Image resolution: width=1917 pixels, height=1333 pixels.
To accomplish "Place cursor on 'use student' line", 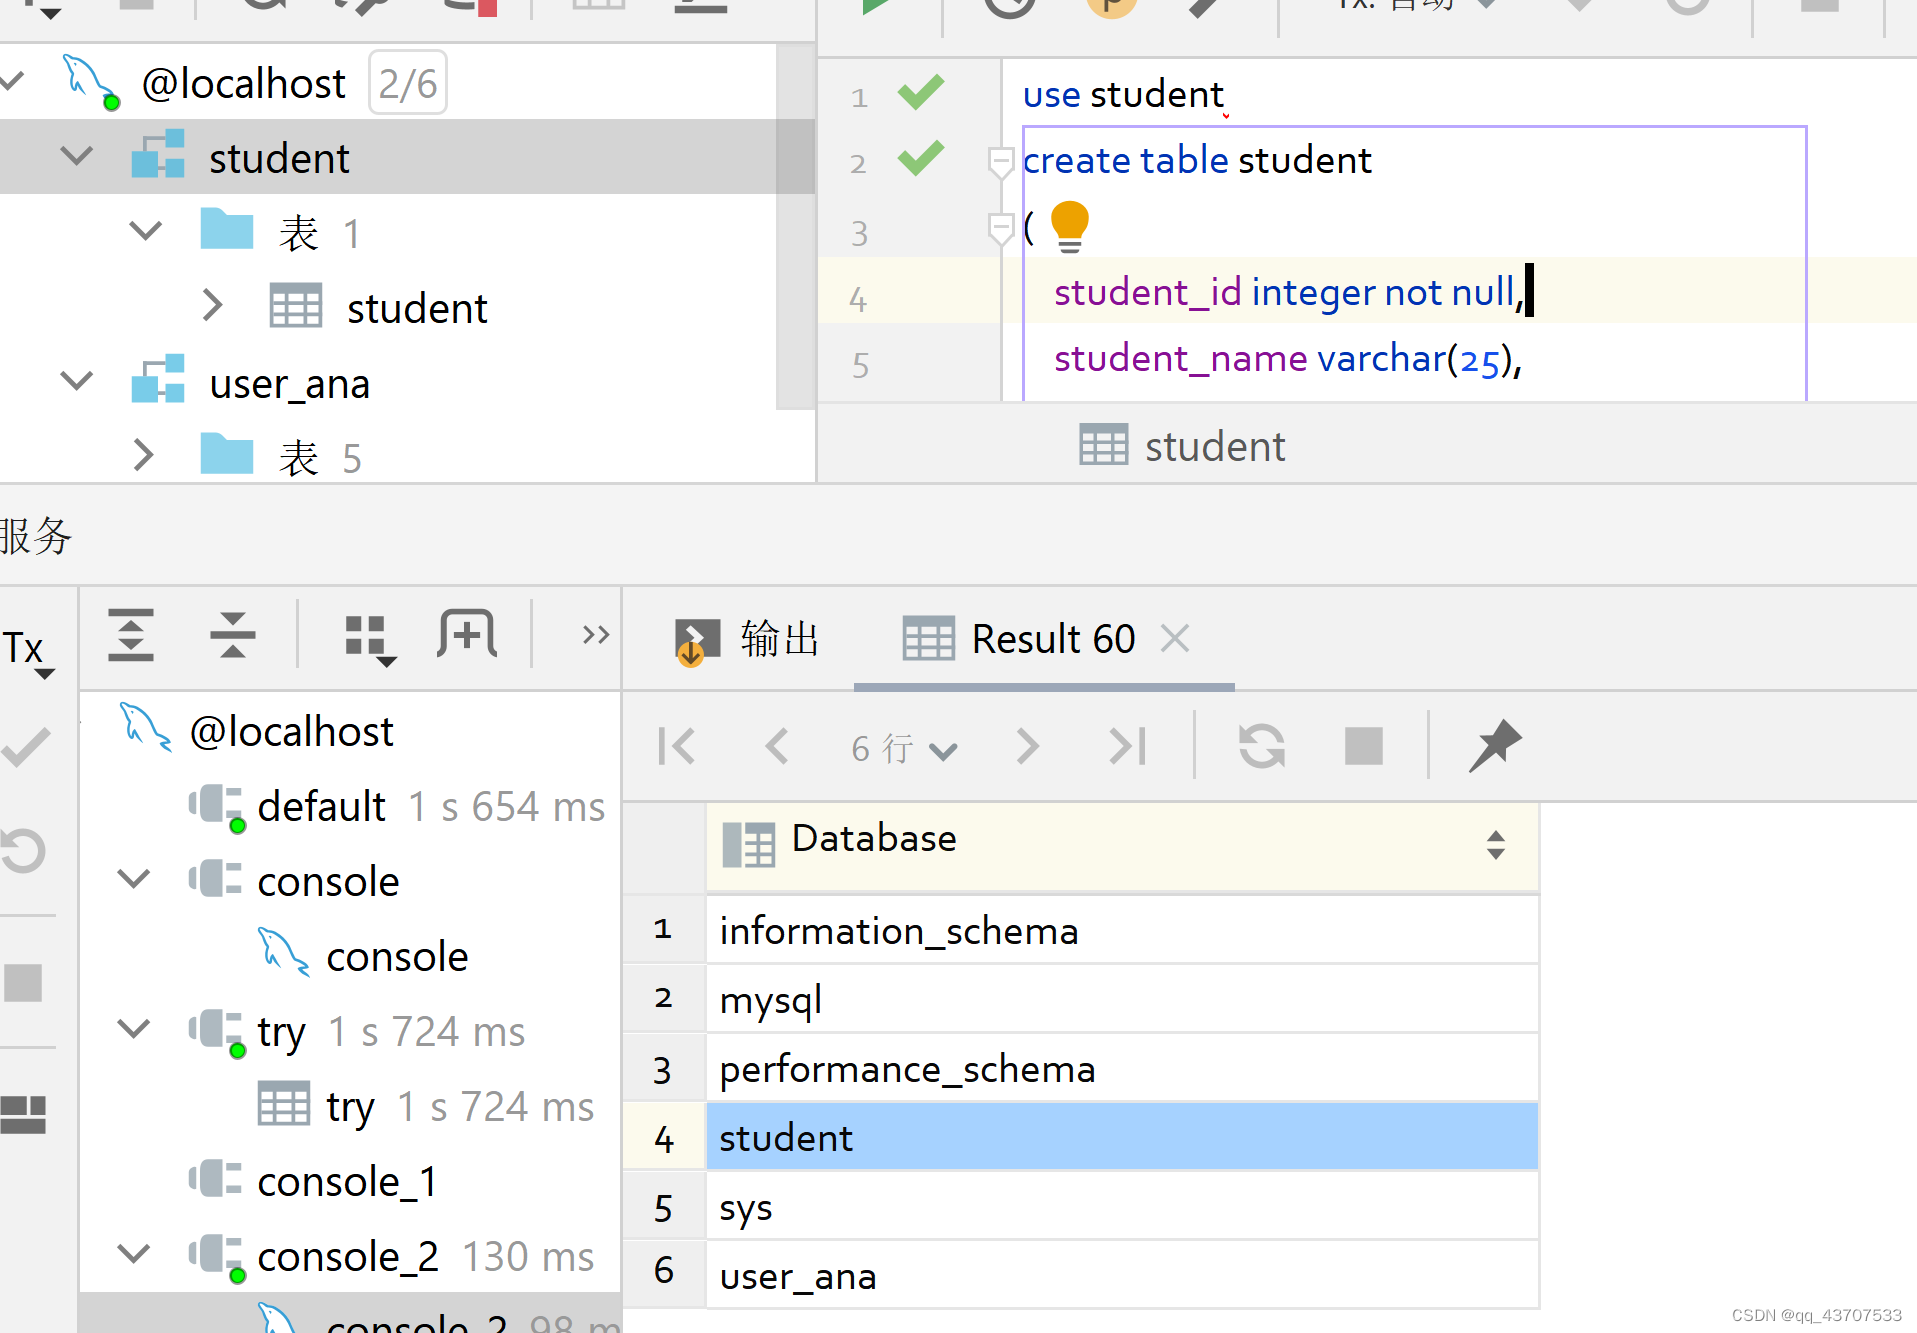I will [x=1122, y=94].
